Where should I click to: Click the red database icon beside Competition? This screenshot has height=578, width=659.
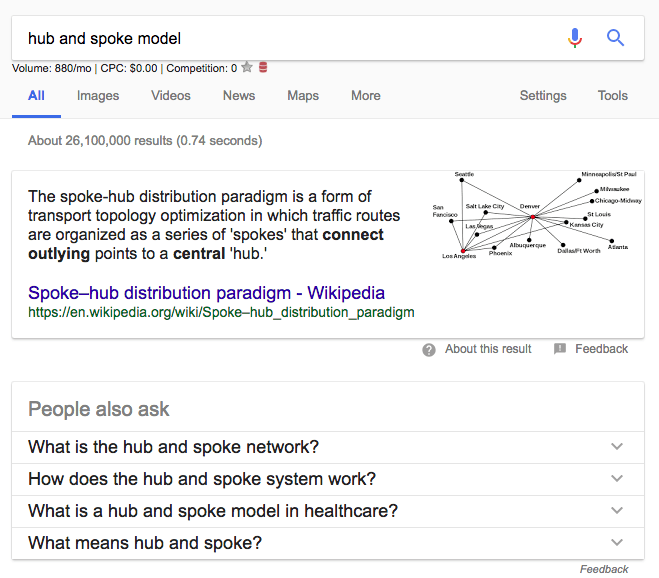(263, 68)
